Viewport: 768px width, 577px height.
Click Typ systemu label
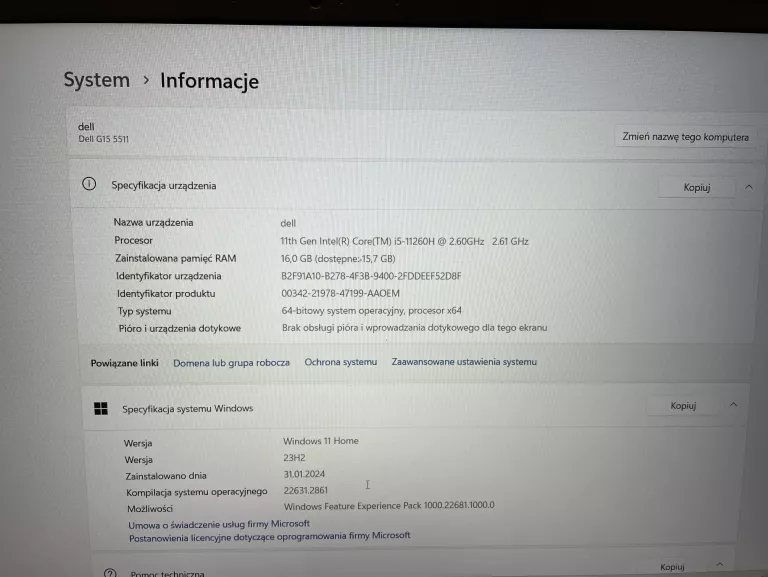(144, 311)
